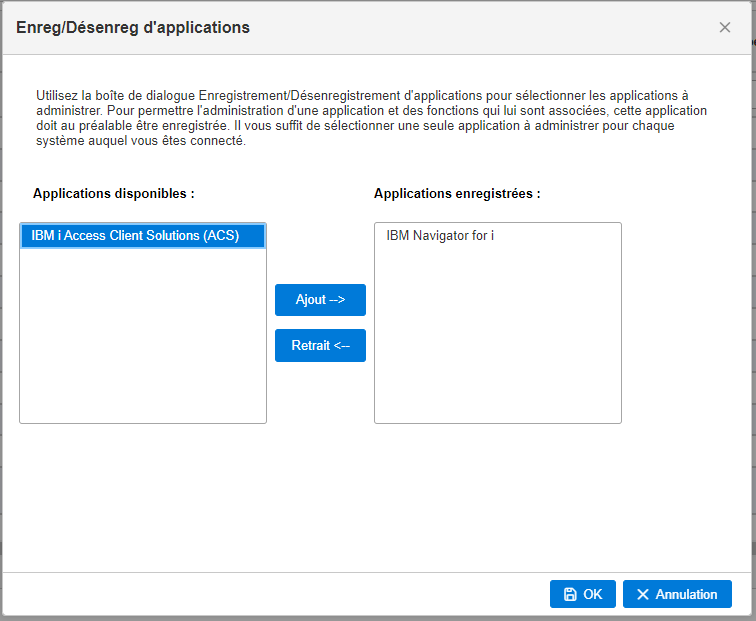Cancel with the Annulation button
The image size is (756, 621).
677,594
